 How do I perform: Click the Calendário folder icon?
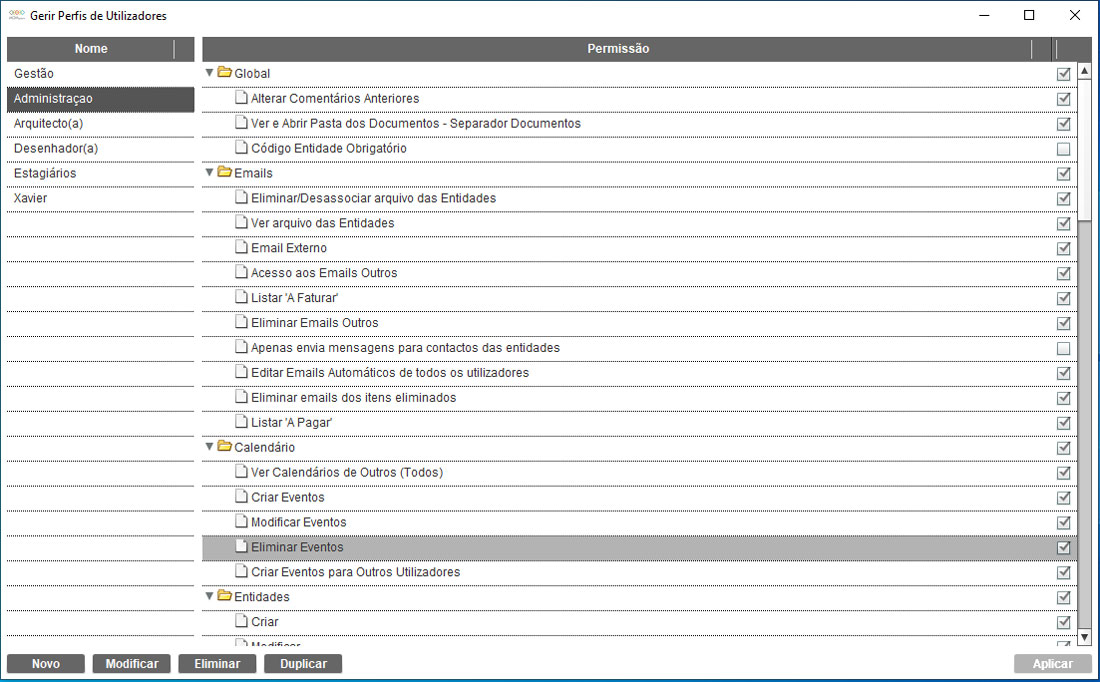224,447
